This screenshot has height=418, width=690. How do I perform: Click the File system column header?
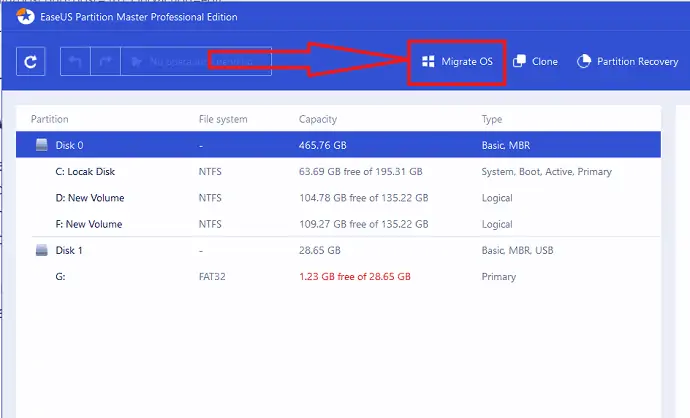(x=223, y=119)
